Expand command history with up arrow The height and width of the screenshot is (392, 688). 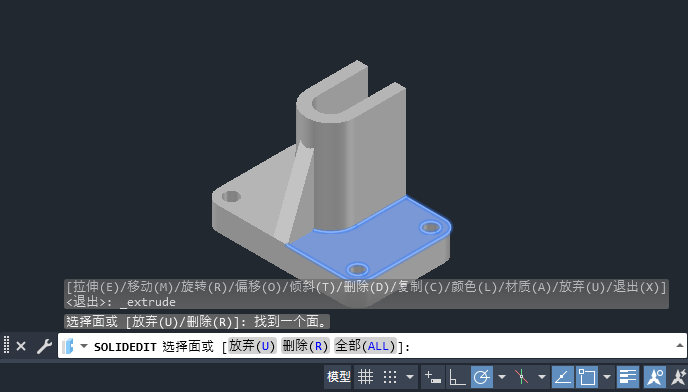pos(681,345)
